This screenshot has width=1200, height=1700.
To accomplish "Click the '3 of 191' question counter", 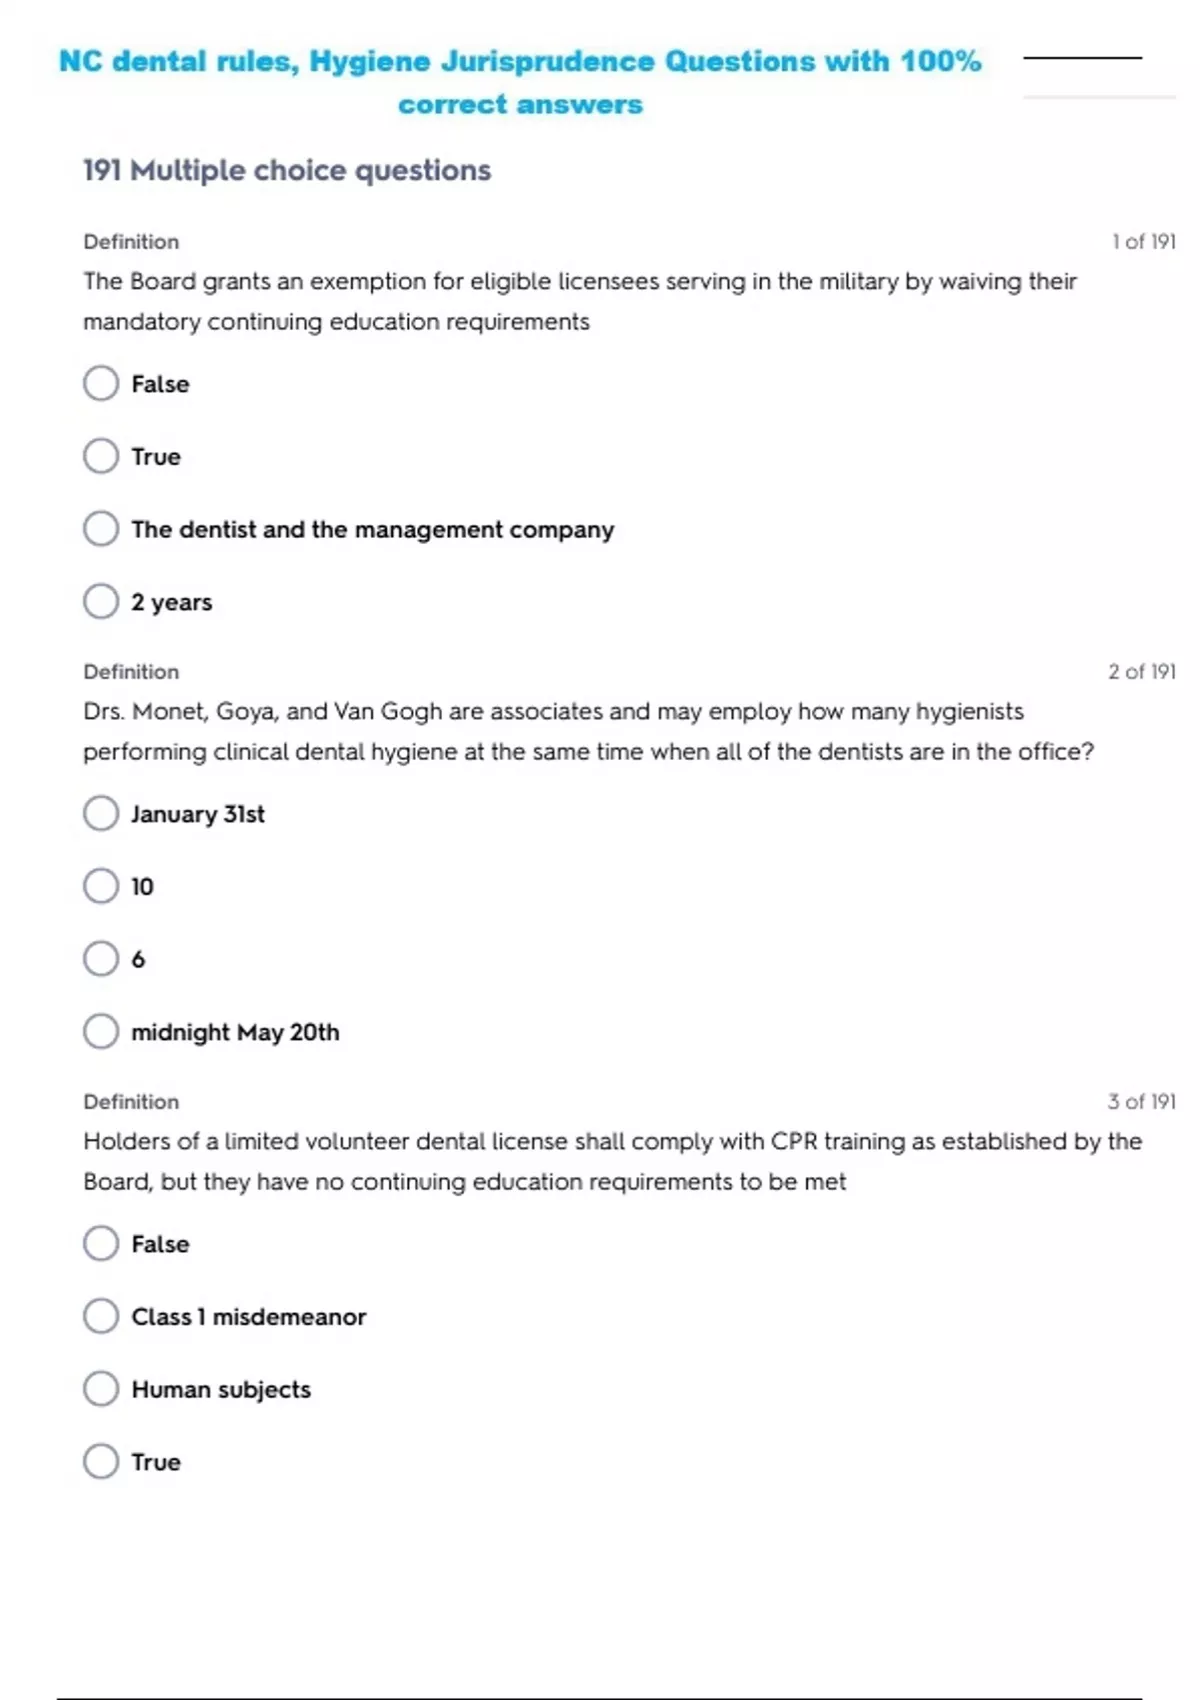I will pyautogui.click(x=1141, y=1102).
